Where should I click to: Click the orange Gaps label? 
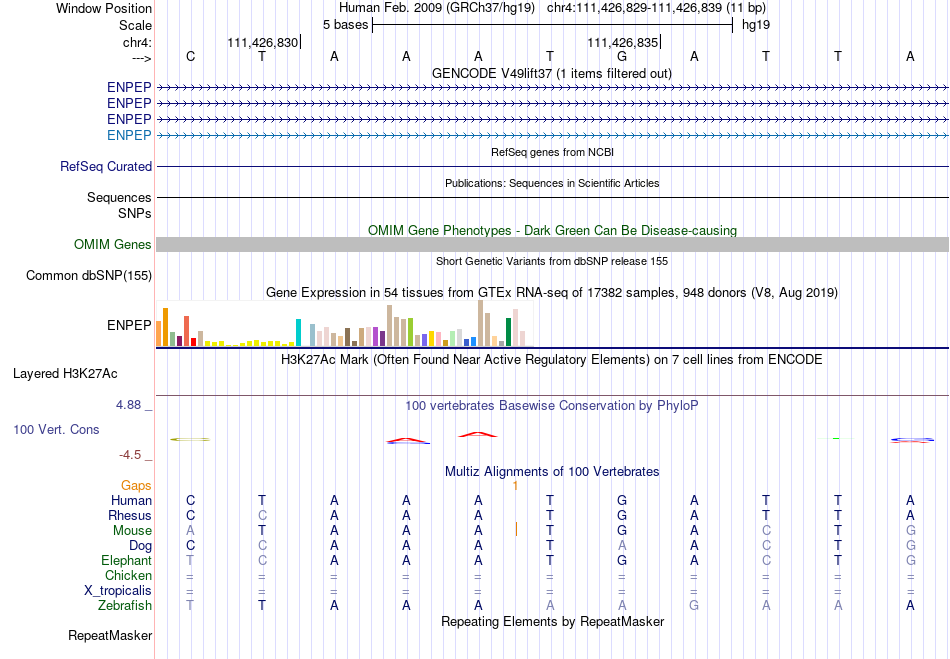[136, 486]
